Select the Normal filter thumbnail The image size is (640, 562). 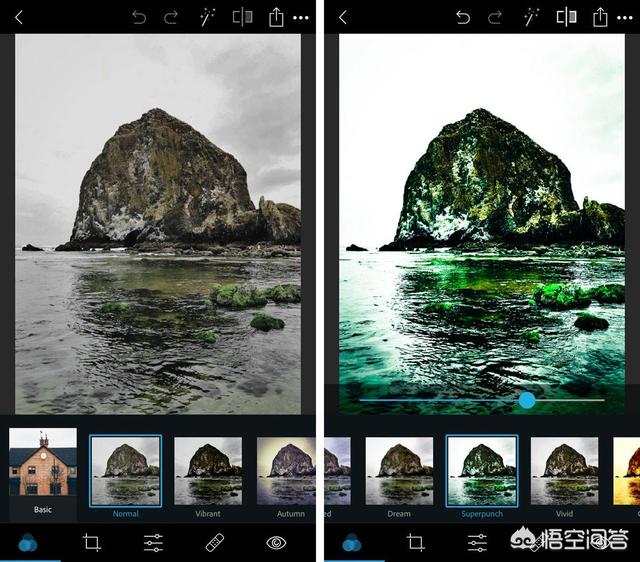click(x=125, y=471)
